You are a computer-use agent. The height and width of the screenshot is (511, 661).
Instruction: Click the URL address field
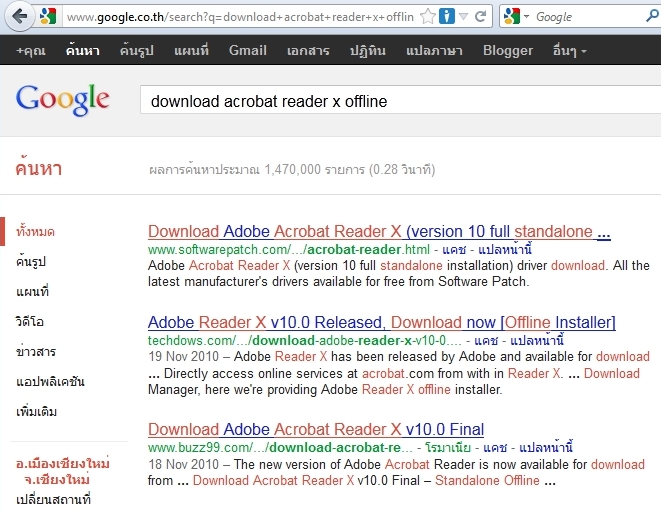click(x=240, y=17)
